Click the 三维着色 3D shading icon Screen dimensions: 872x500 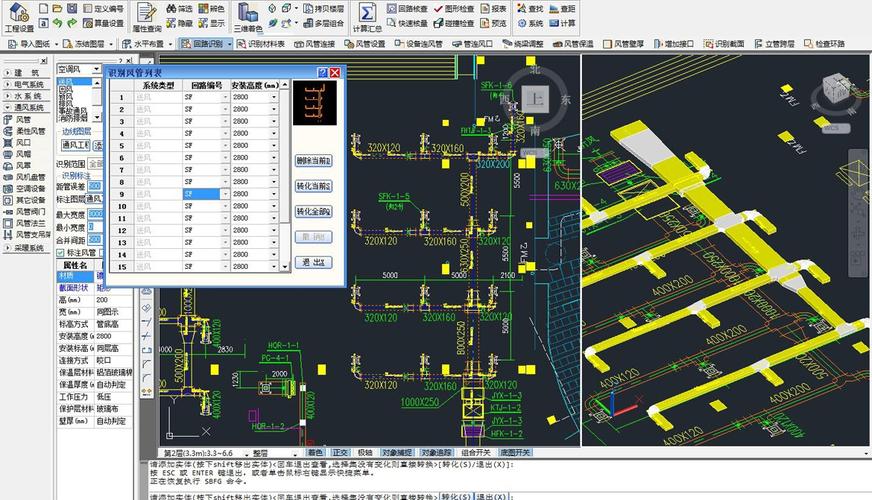click(x=247, y=14)
